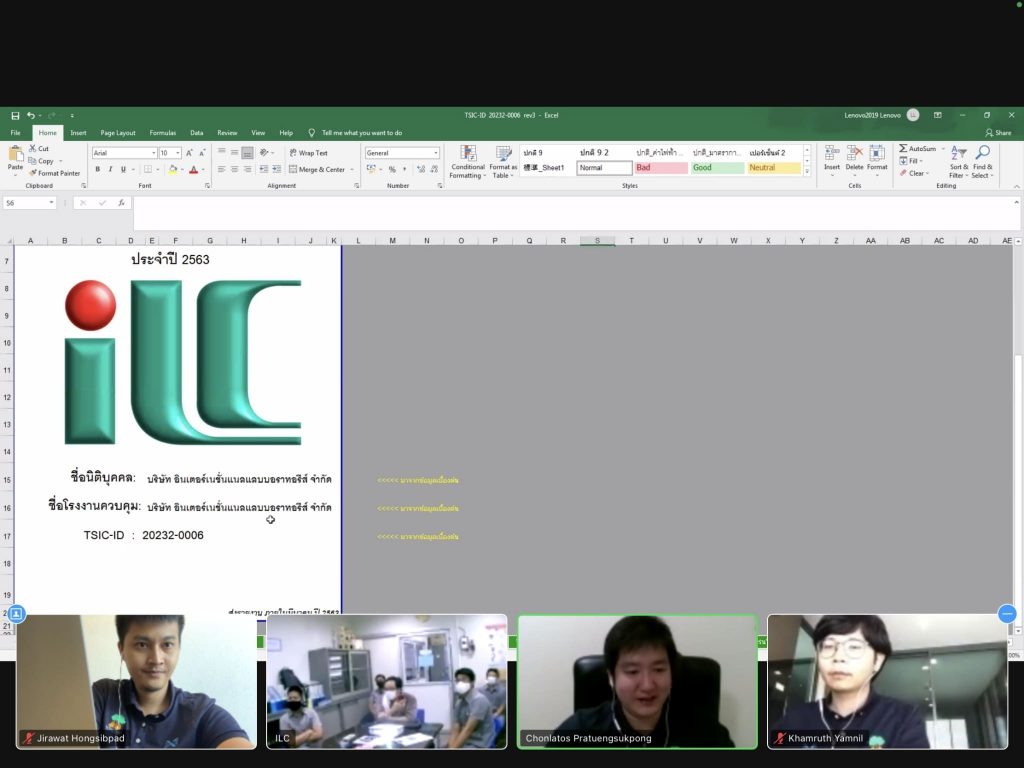Click the Format Painter brush

point(33,173)
